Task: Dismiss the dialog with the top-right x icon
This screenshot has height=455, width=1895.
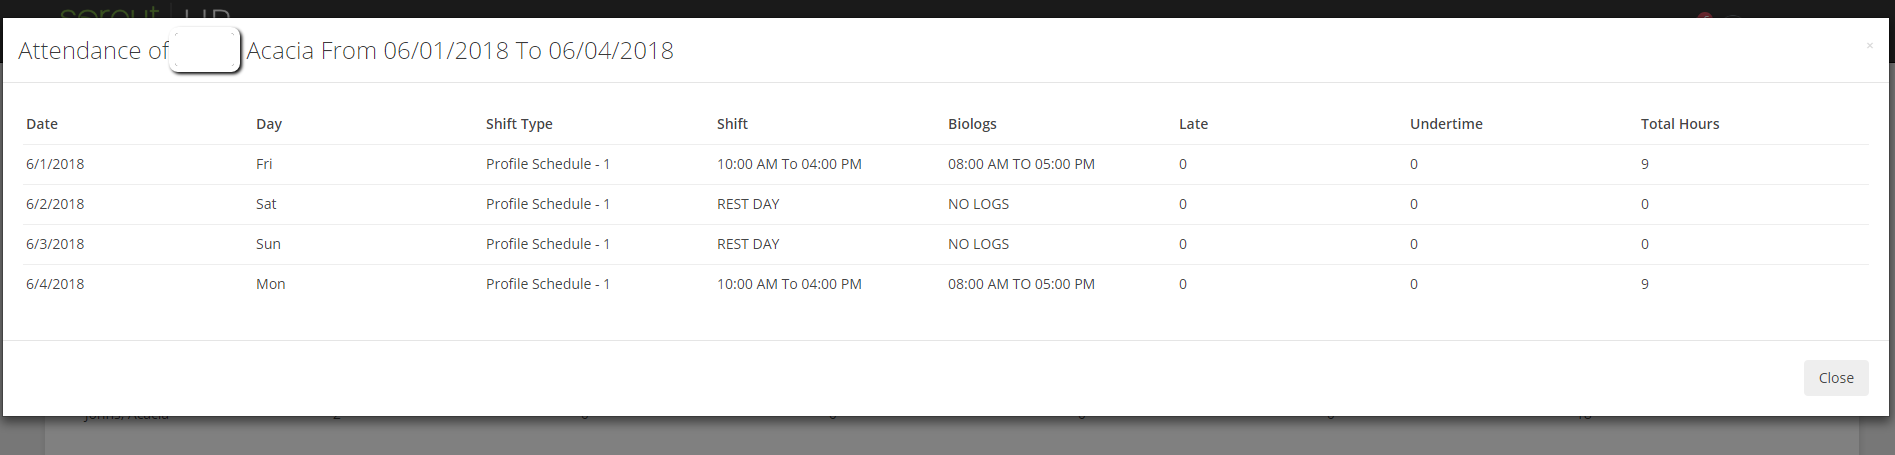Action: point(1869,46)
